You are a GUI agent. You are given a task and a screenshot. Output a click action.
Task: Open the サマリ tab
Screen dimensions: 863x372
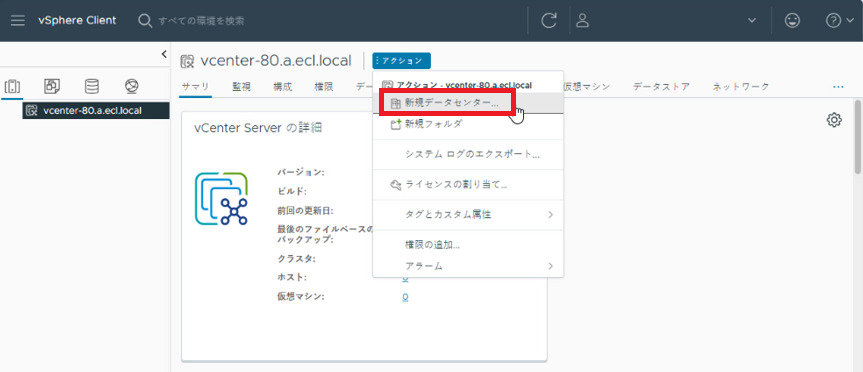[x=195, y=86]
